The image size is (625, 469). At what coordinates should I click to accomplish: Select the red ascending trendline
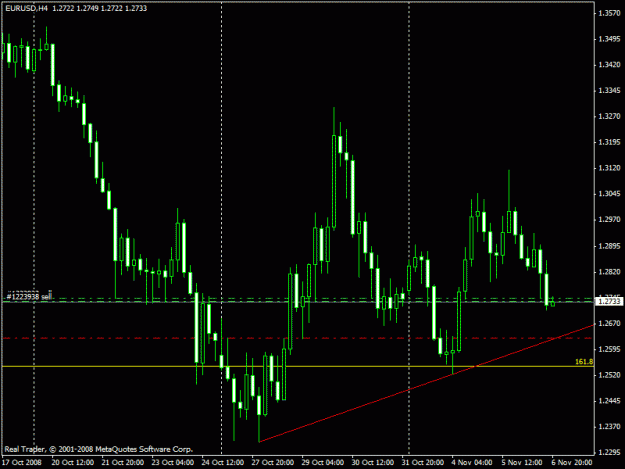[x=426, y=383]
